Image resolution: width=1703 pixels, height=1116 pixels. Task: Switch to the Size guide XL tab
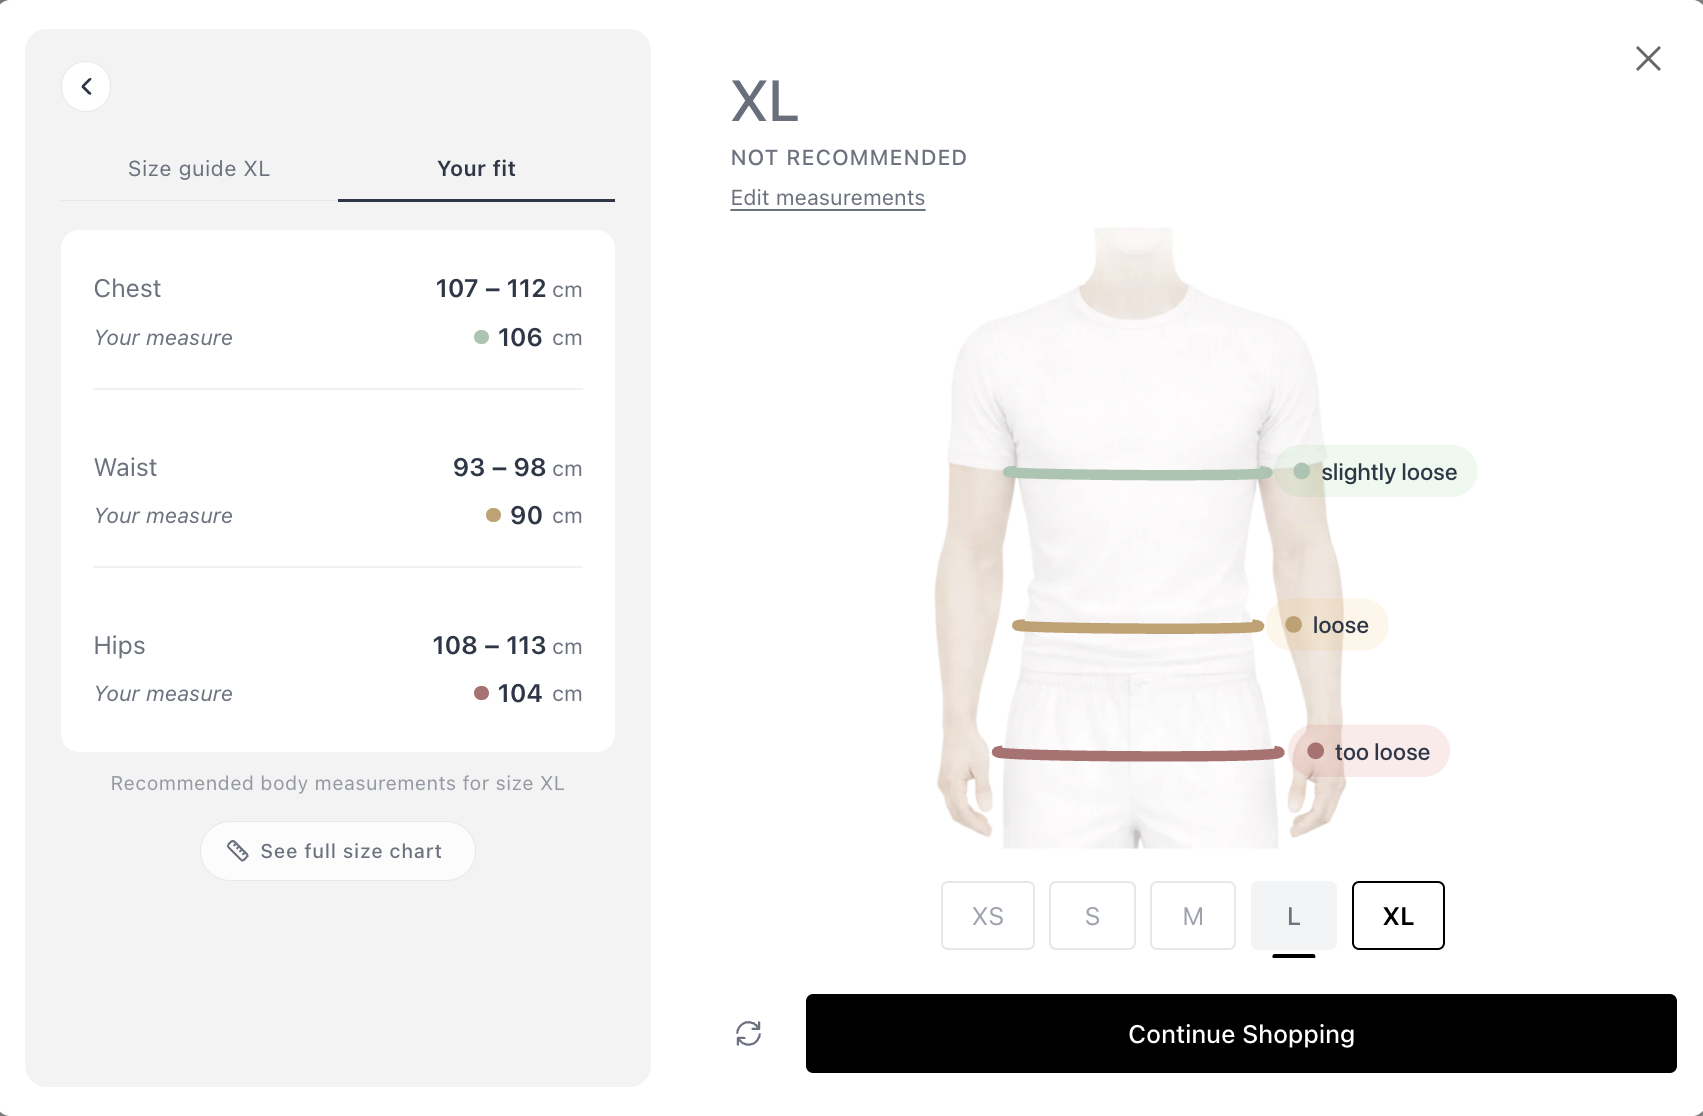pyautogui.click(x=198, y=168)
